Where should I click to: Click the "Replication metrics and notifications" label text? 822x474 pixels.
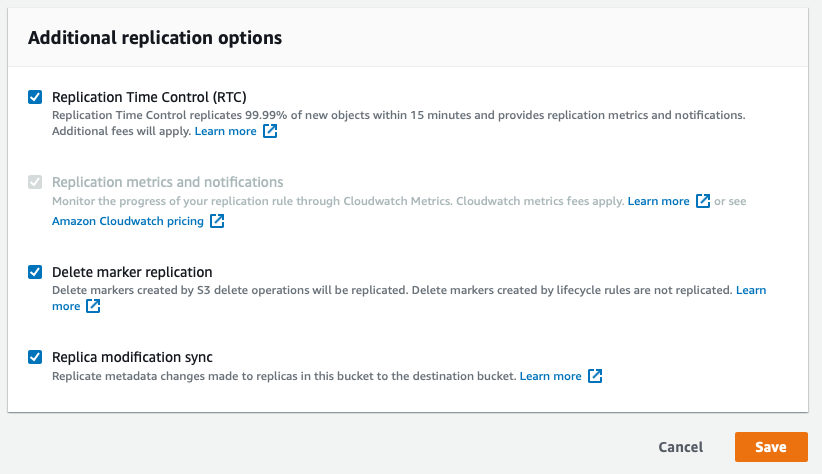pos(168,182)
